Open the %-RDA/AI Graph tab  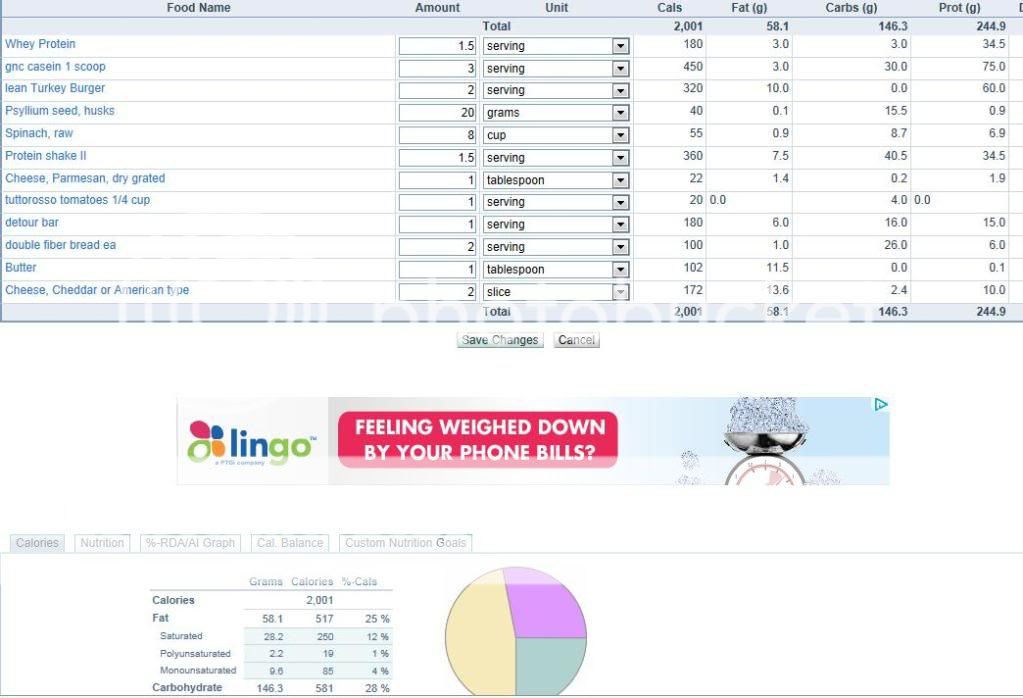(x=190, y=543)
